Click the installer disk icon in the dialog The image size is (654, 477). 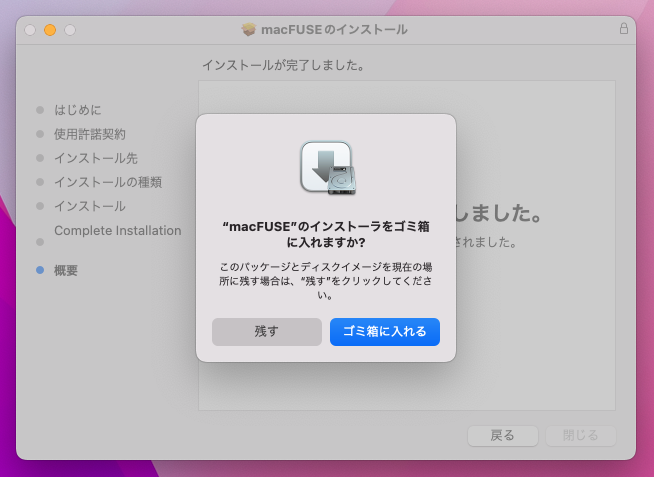(326, 168)
